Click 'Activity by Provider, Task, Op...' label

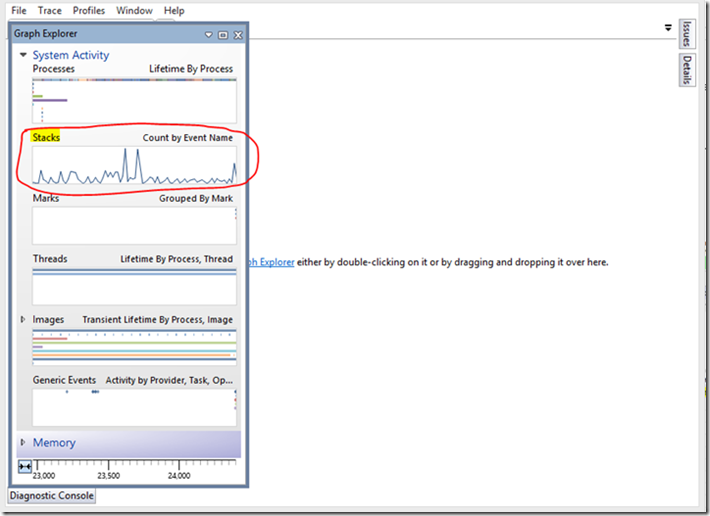click(169, 380)
